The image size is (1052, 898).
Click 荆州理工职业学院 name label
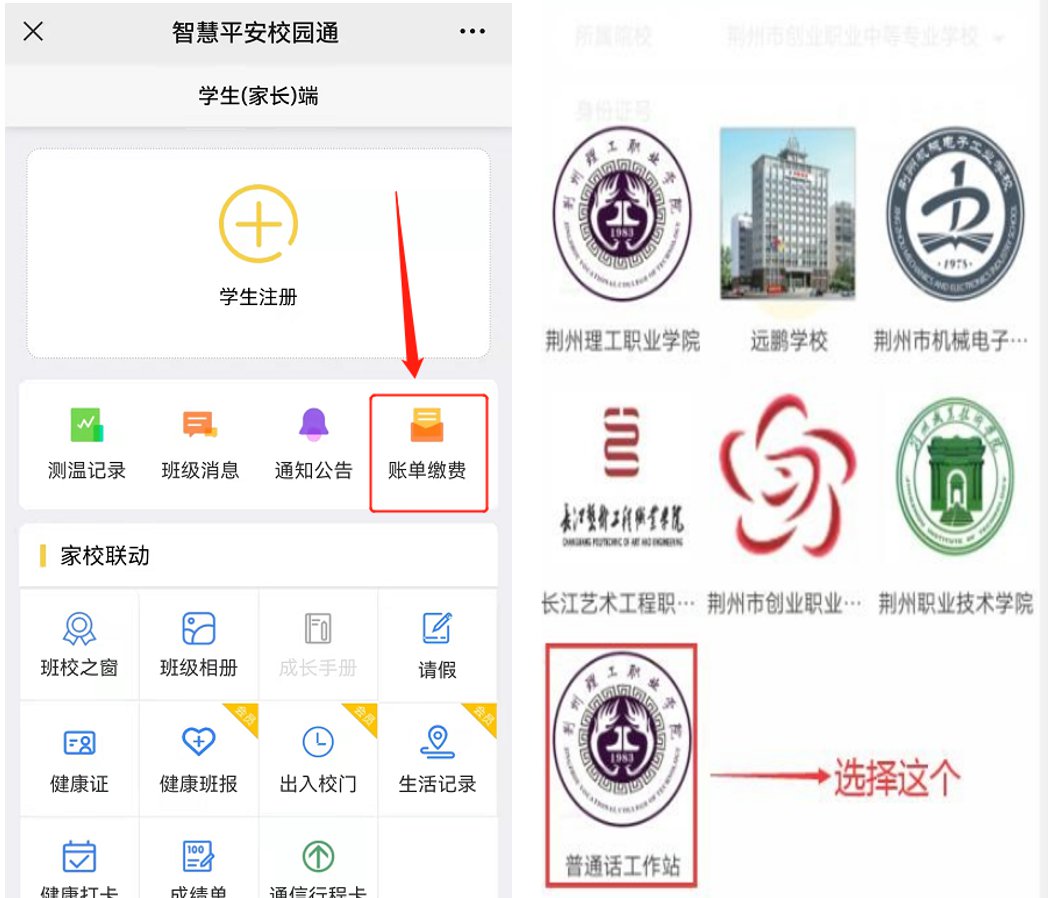pyautogui.click(x=622, y=341)
